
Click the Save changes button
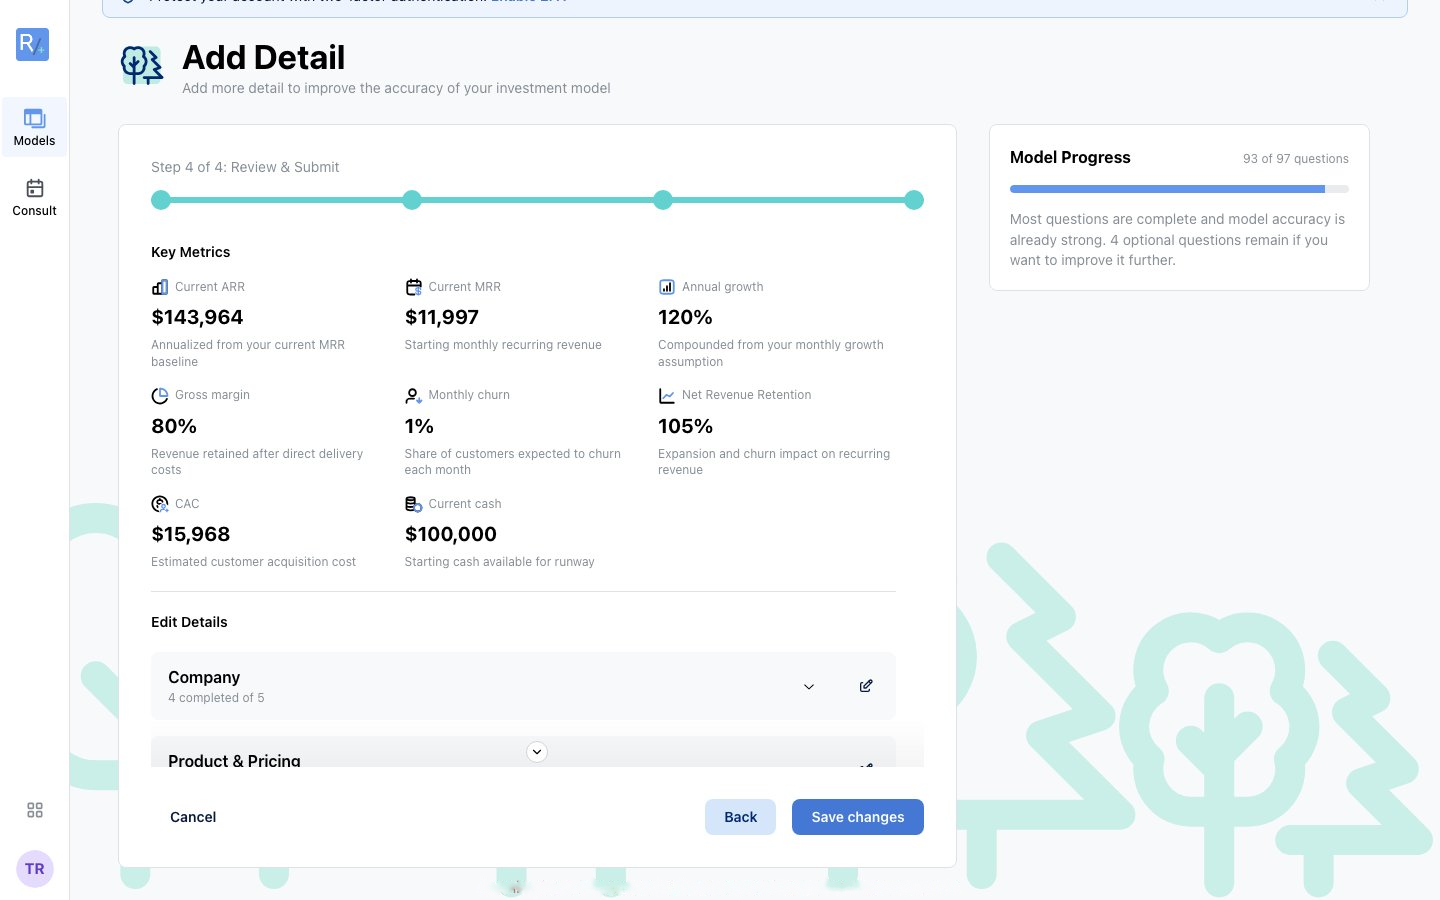(858, 817)
